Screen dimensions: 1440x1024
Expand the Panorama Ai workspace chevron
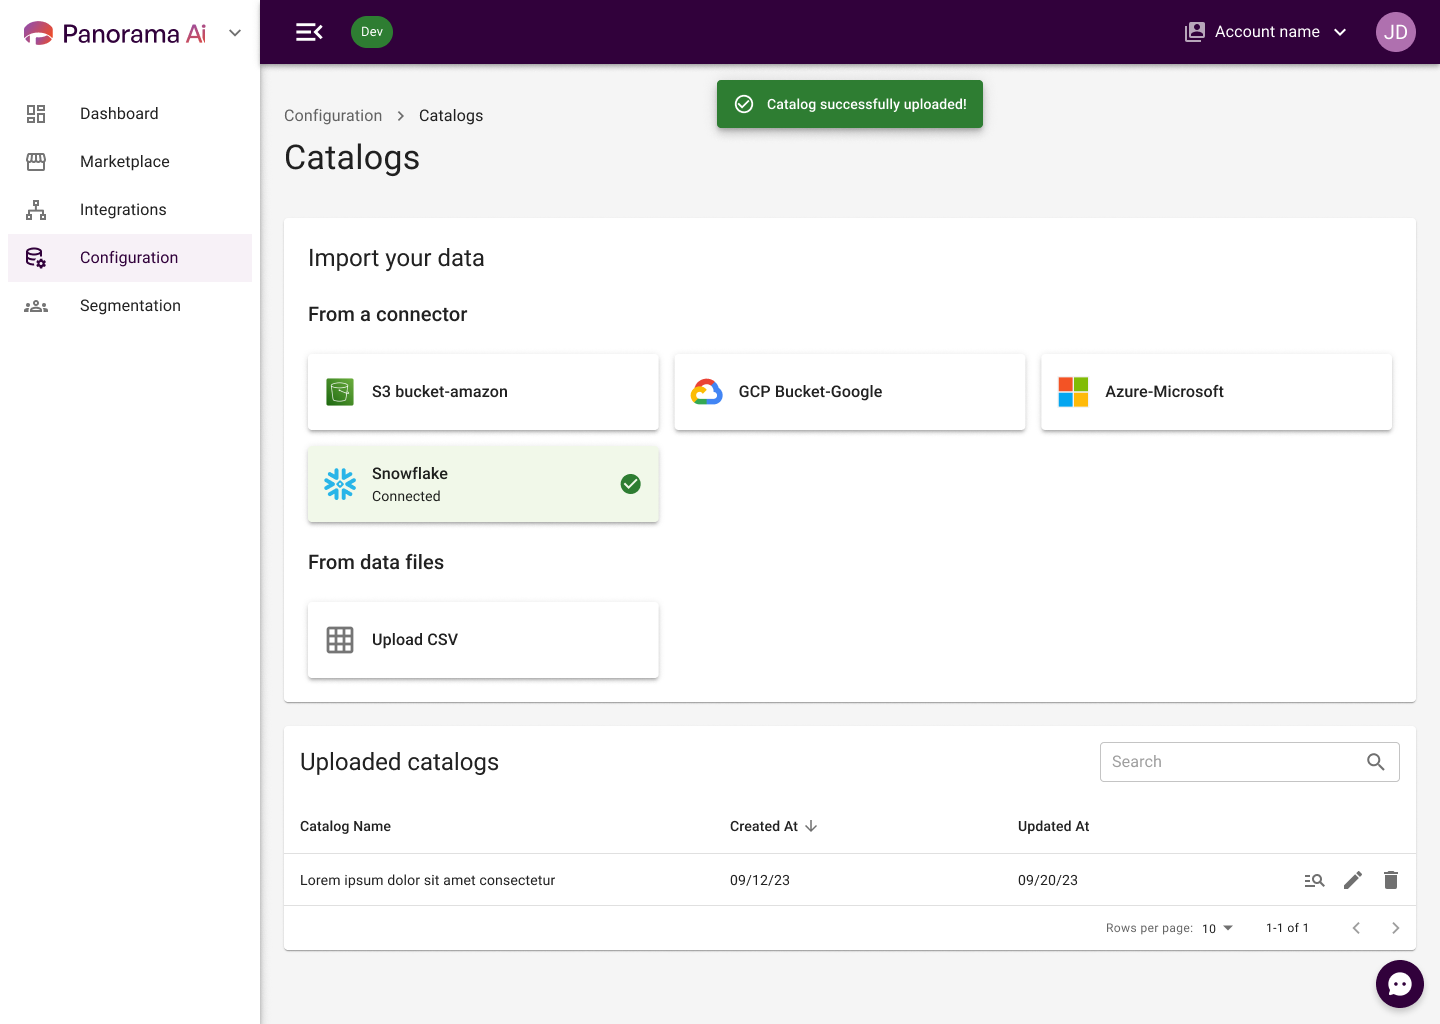[x=235, y=33]
